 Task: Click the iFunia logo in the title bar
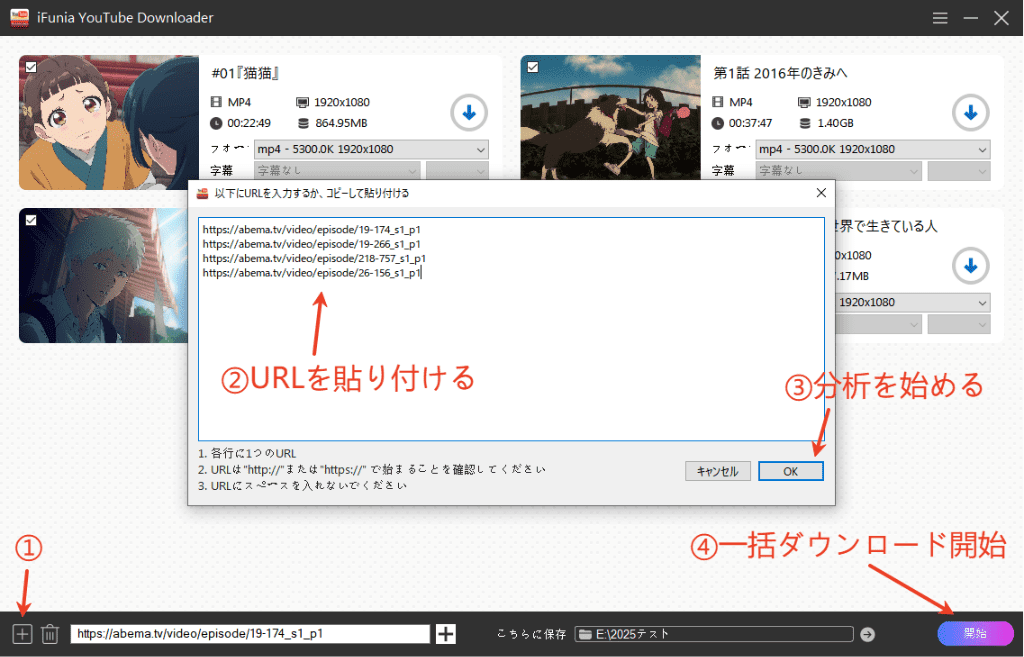pyautogui.click(x=18, y=17)
